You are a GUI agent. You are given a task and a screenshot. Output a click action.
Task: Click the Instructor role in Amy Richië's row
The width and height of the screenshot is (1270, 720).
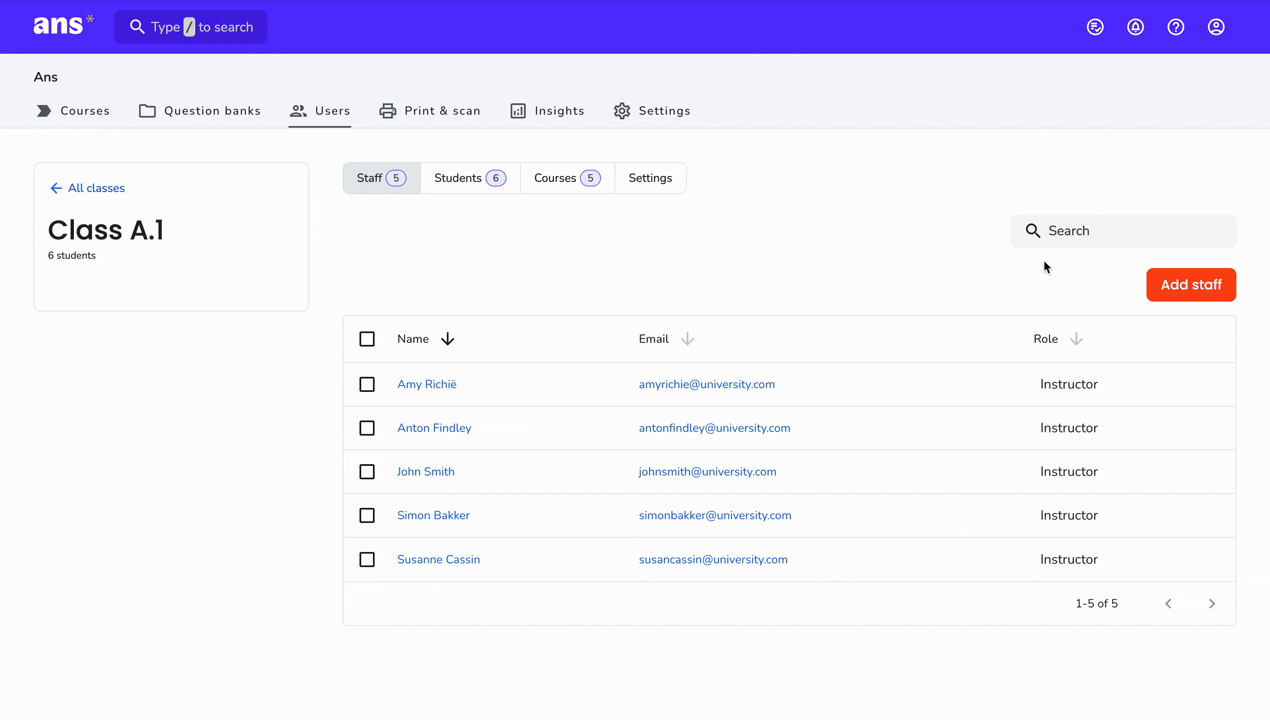(x=1069, y=384)
